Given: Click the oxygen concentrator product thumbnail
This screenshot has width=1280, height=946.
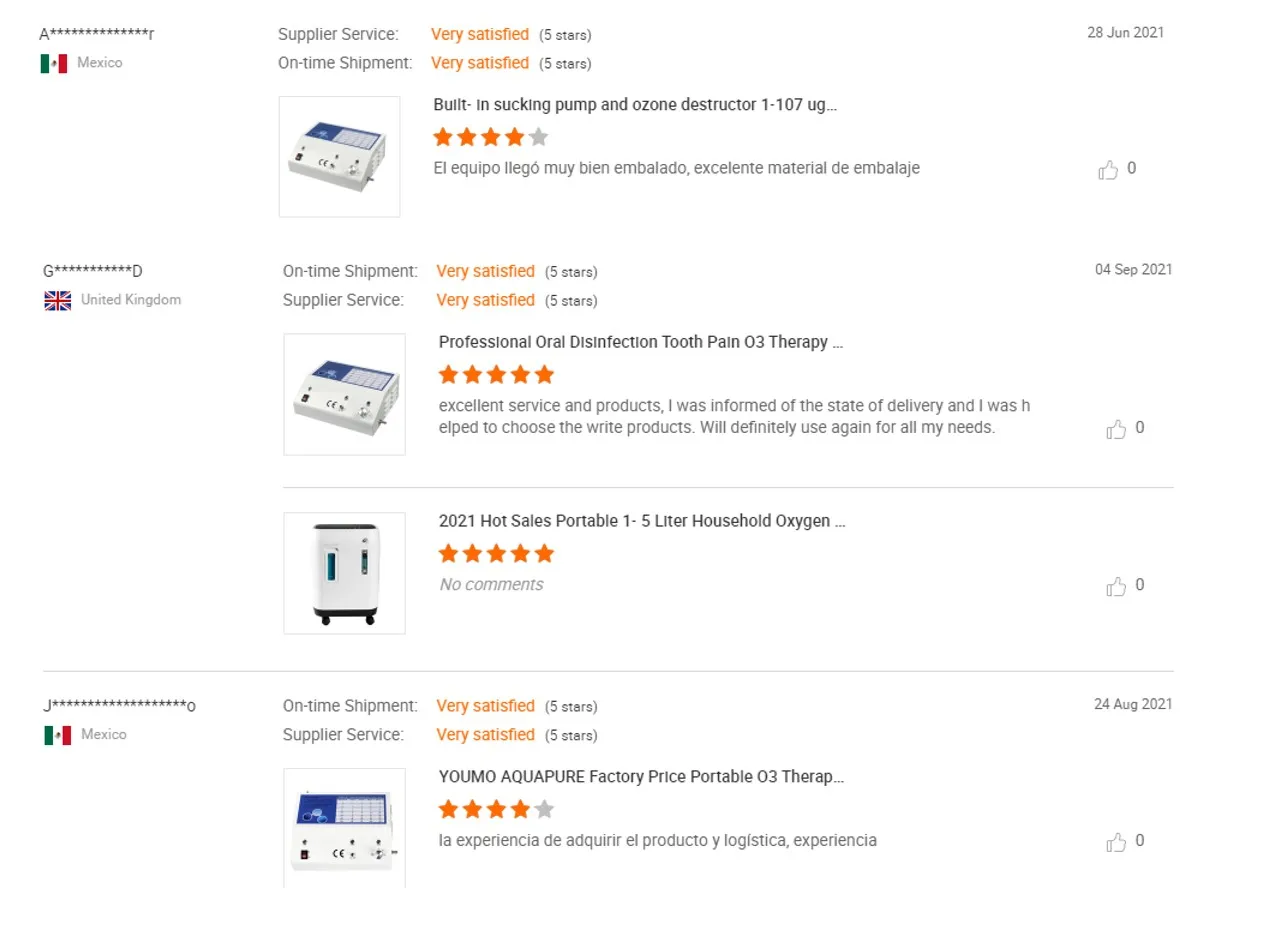Looking at the screenshot, I should (344, 572).
